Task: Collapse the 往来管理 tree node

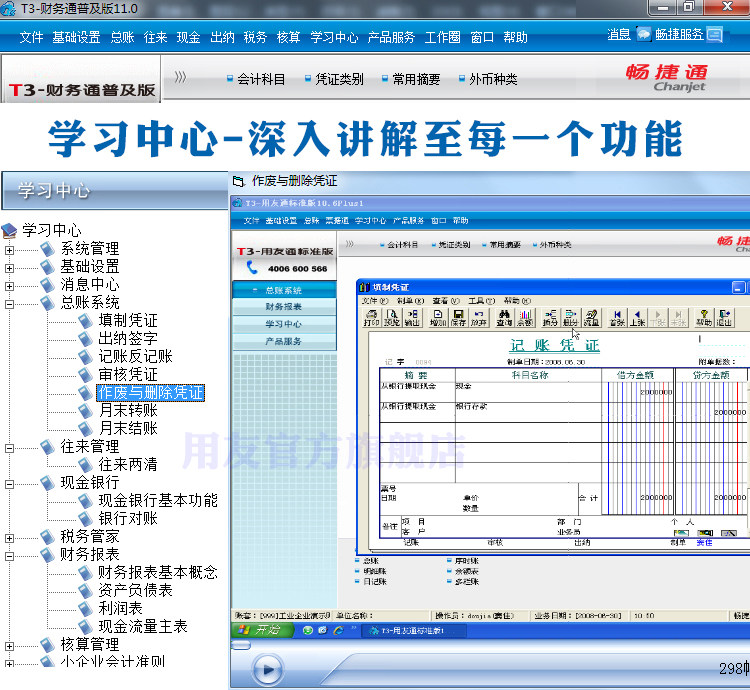Action: click(10, 448)
